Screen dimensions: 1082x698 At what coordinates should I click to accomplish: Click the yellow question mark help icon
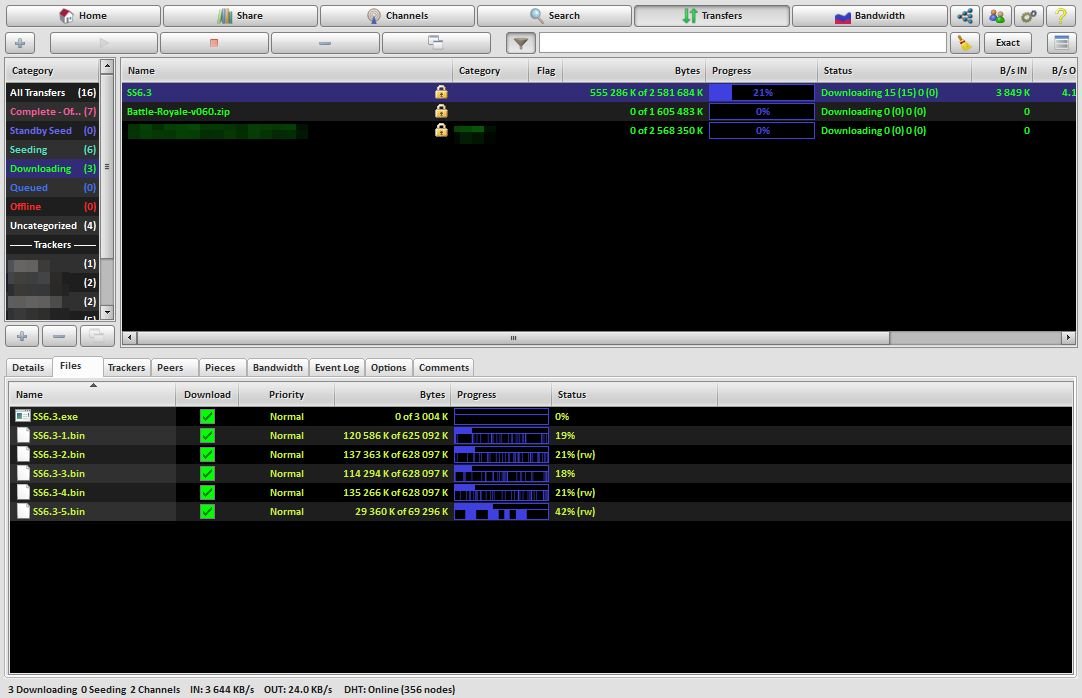pos(1060,16)
